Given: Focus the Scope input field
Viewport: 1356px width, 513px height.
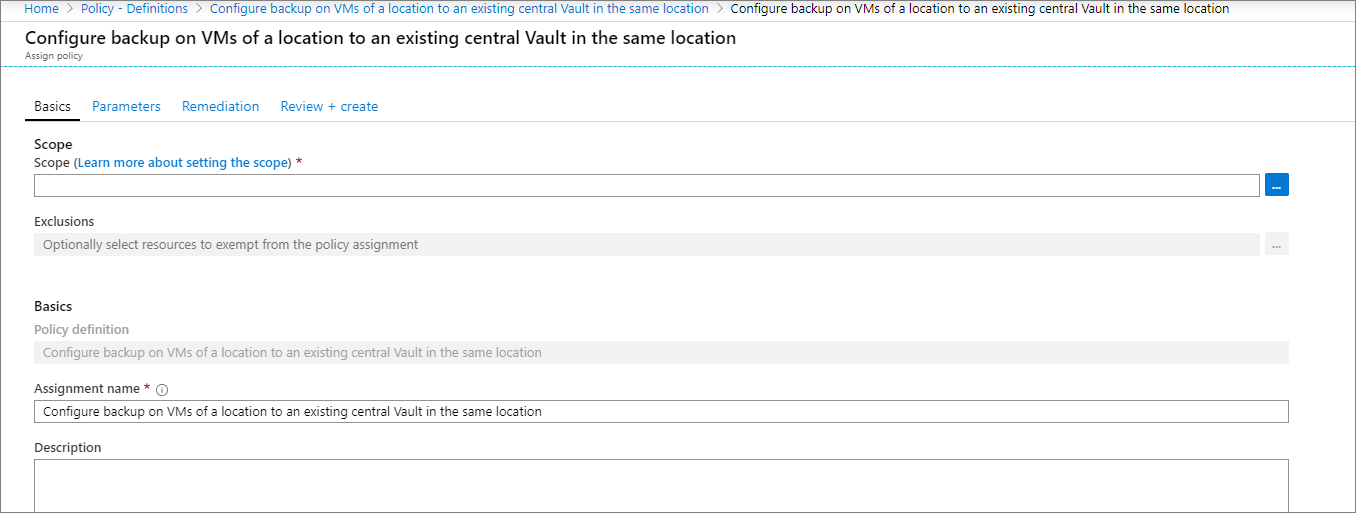Looking at the screenshot, I should (646, 185).
